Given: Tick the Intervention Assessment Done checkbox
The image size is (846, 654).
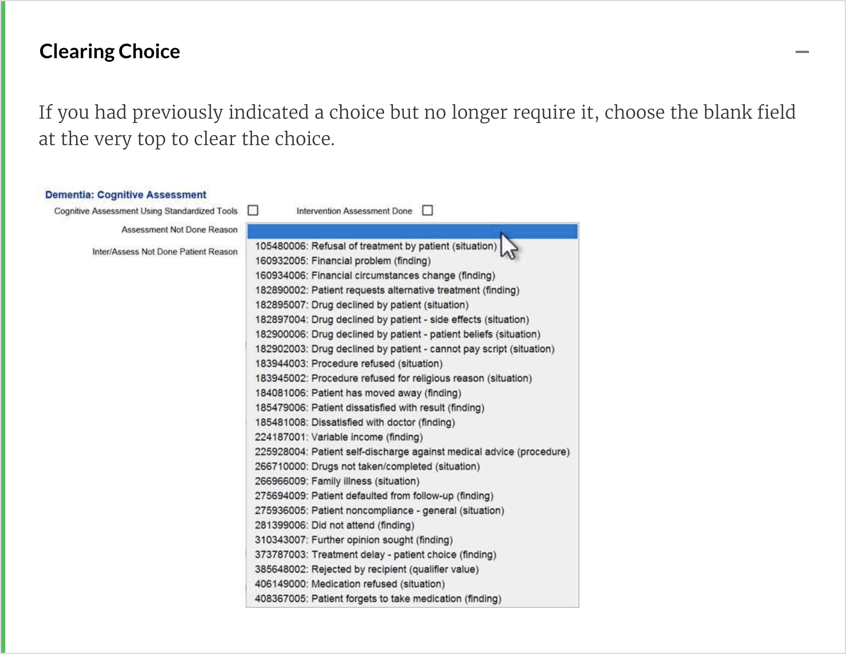Looking at the screenshot, I should pos(428,211).
